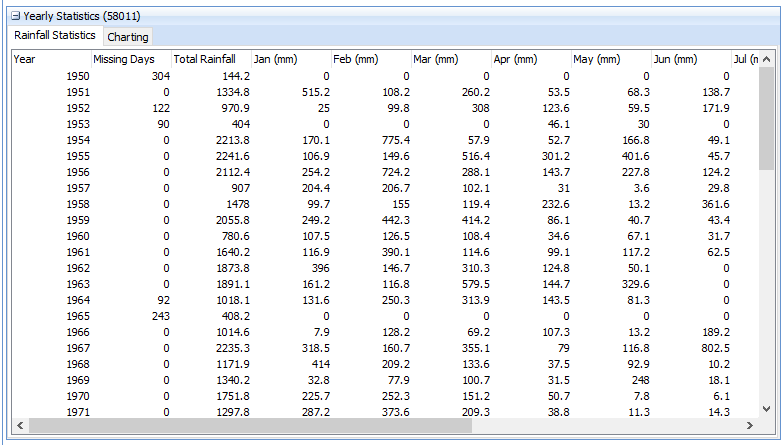Click the Feb (mm) column header
Screen dimensions: 781x445
tap(371, 59)
